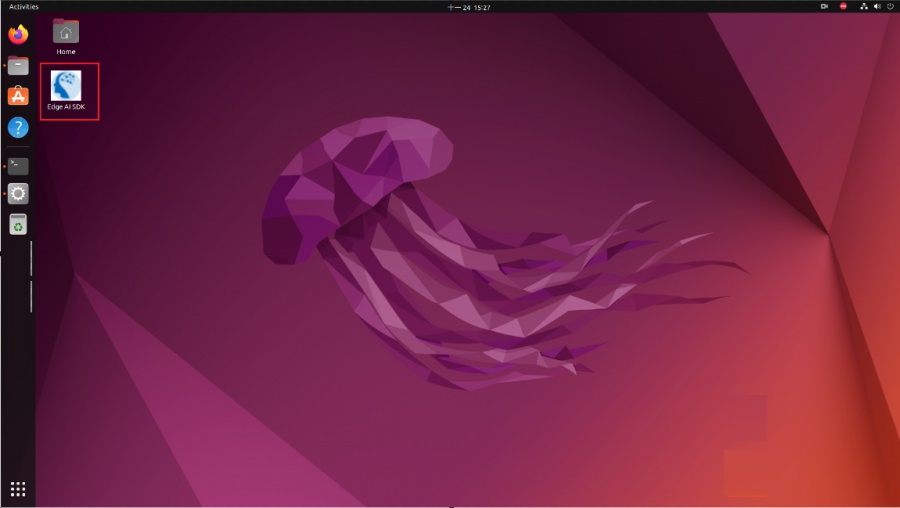Open Ubuntu Software from the dock
Image resolution: width=900 pixels, height=508 pixels.
pos(18,96)
